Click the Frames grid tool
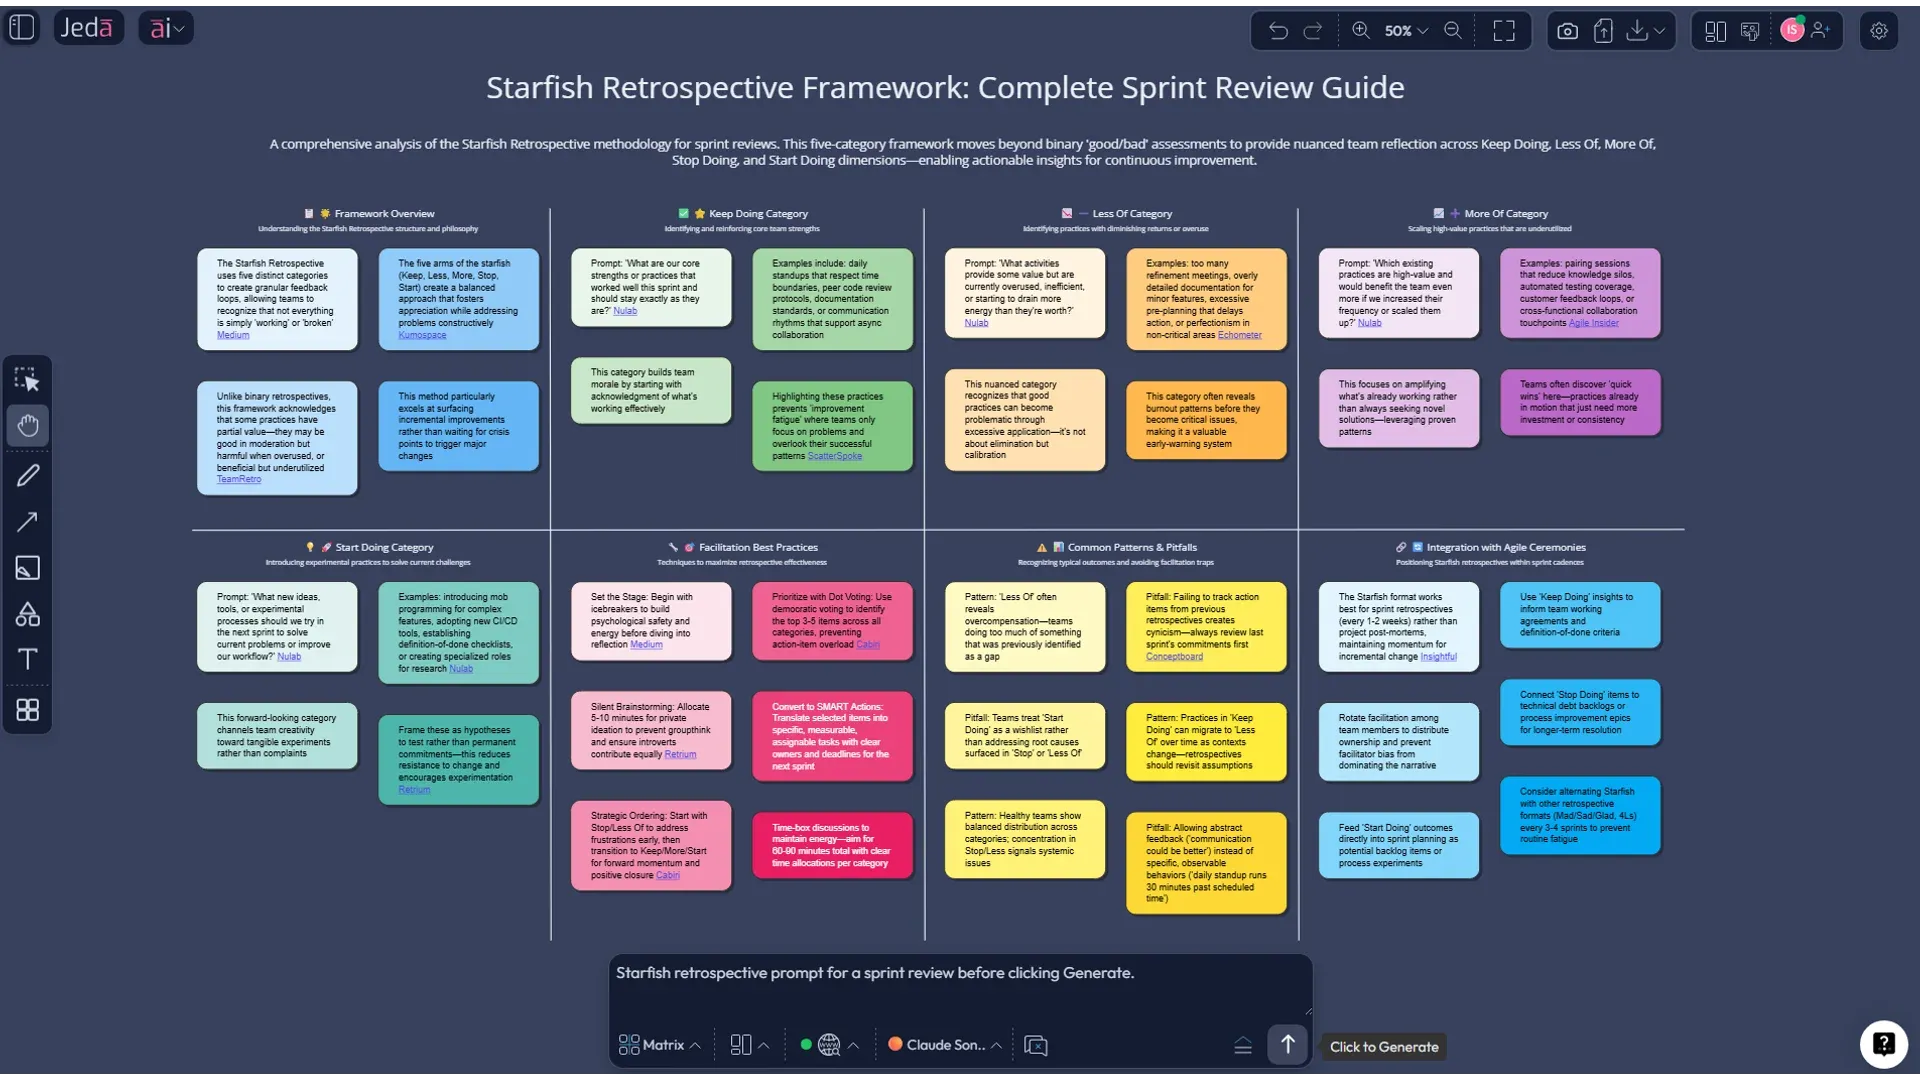Viewport: 1920px width, 1080px height. point(27,710)
